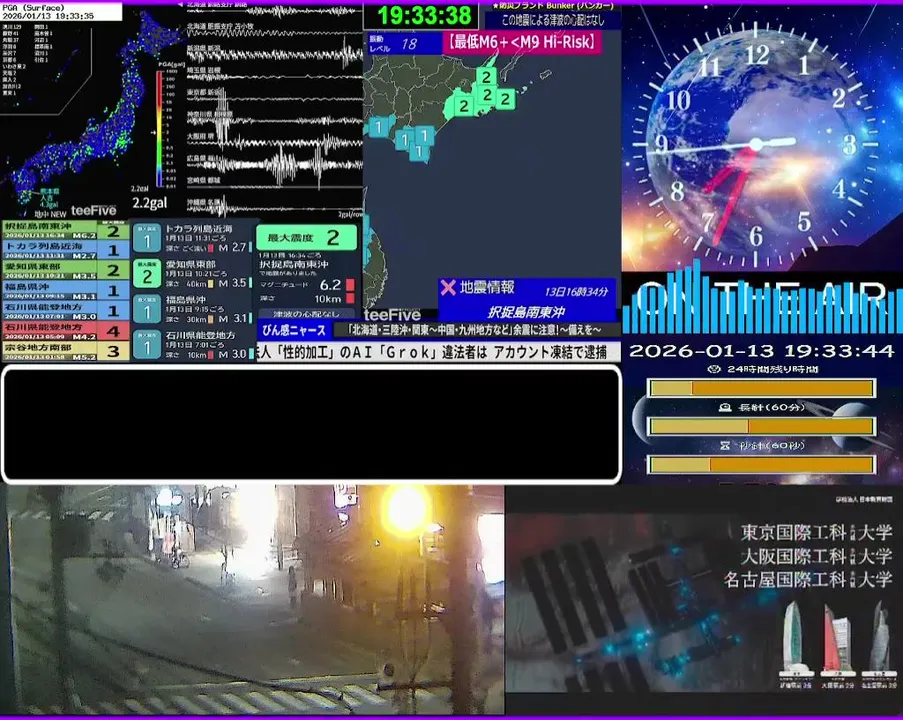The height and width of the screenshot is (720, 903).
Task: Click この地震による津波の心配はなし message
Action: click(x=552, y=20)
